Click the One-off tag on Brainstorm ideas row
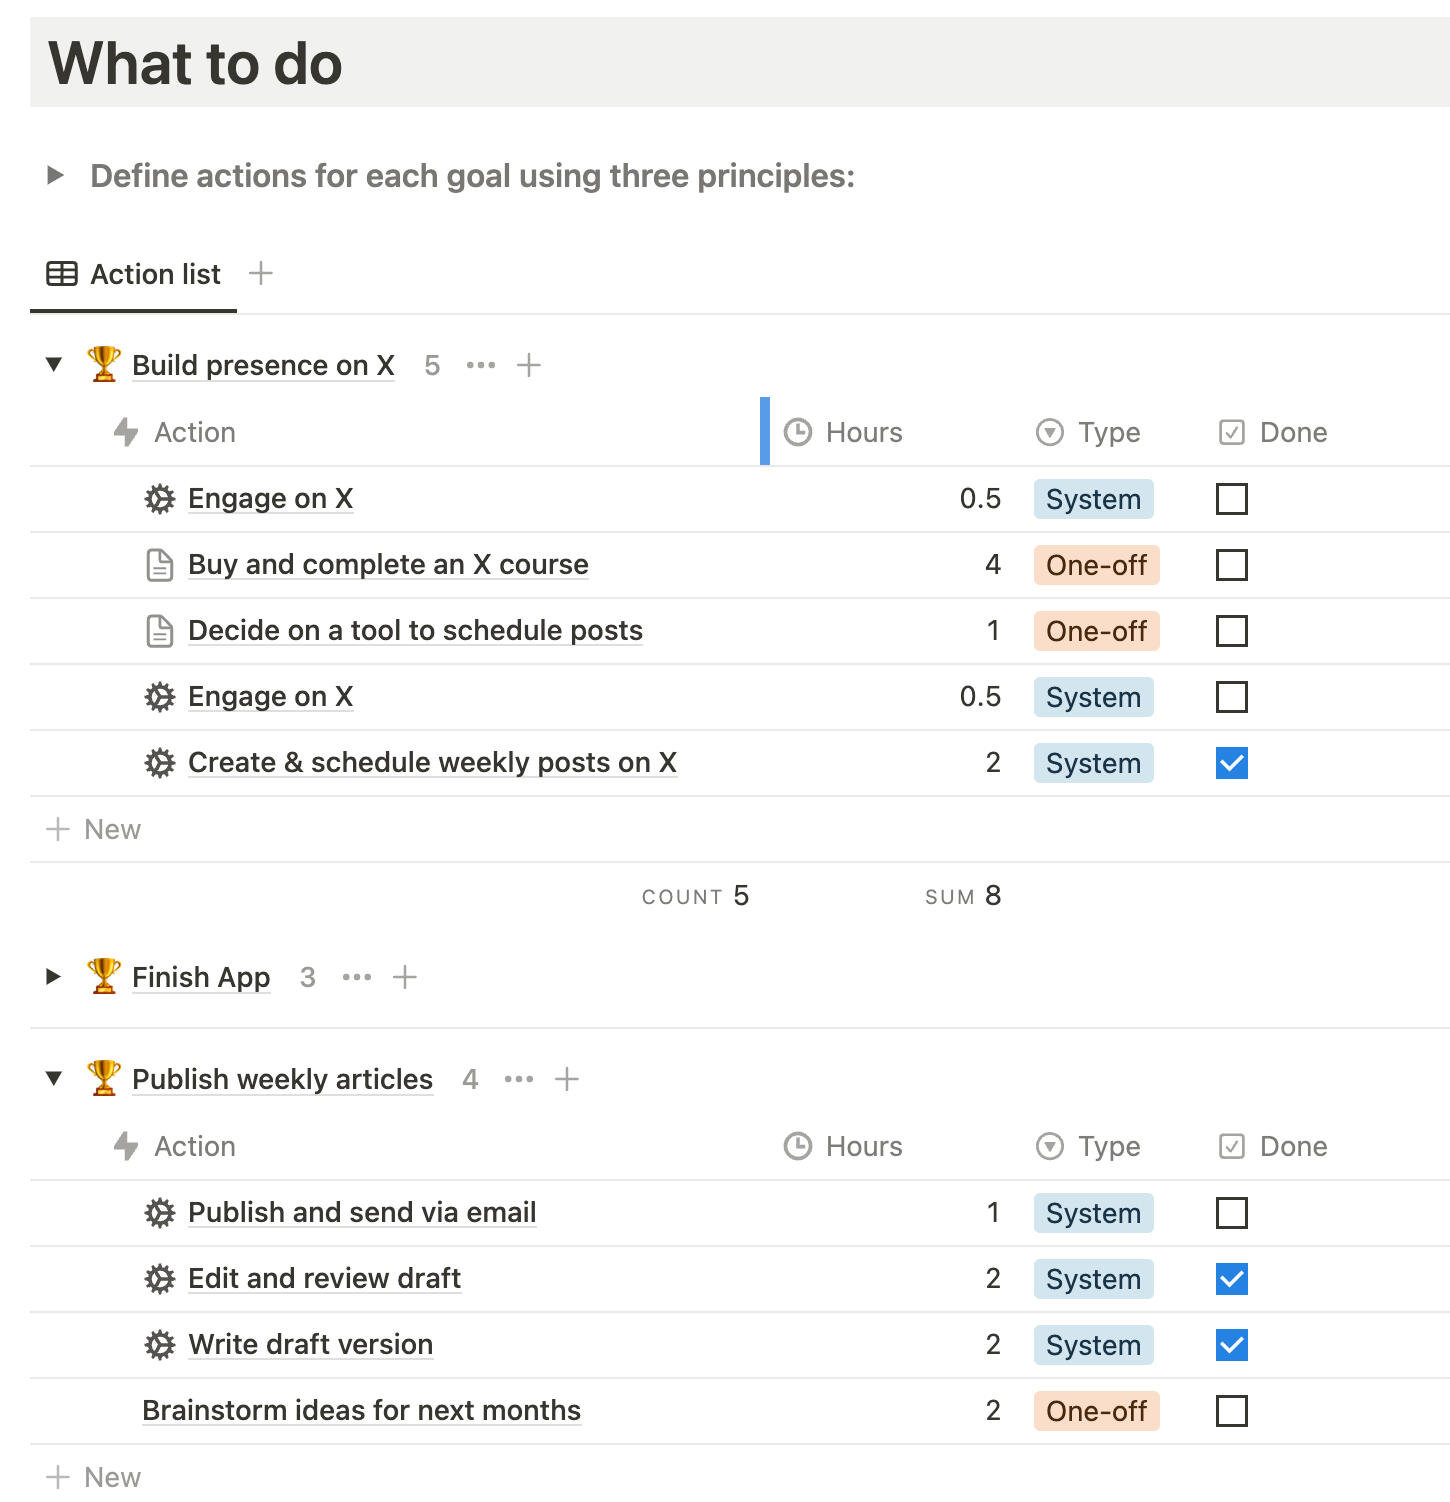 pos(1096,1411)
